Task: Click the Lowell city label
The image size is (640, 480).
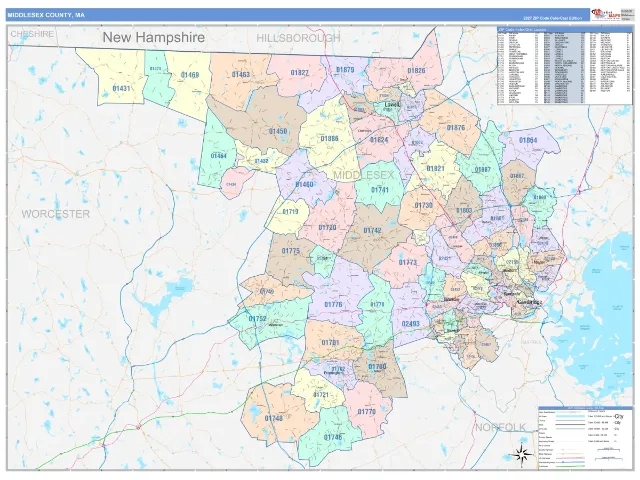Action: click(393, 105)
